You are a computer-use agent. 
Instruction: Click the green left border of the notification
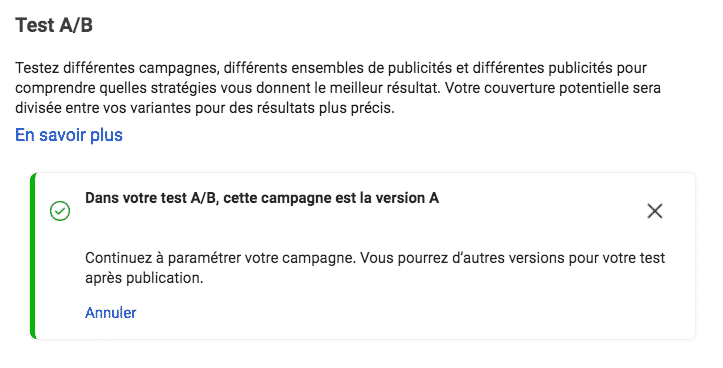click(x=33, y=256)
